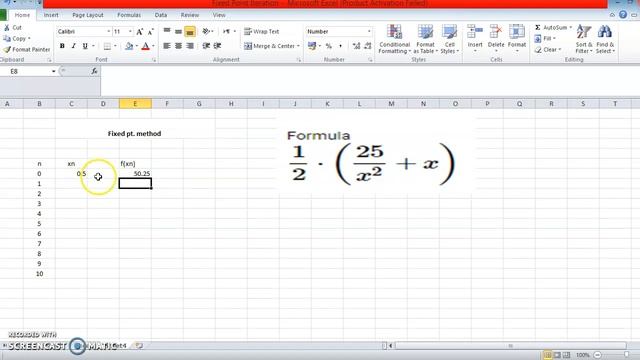640x360 pixels.
Task: Apply the Font Color red A
Action: coord(145,46)
